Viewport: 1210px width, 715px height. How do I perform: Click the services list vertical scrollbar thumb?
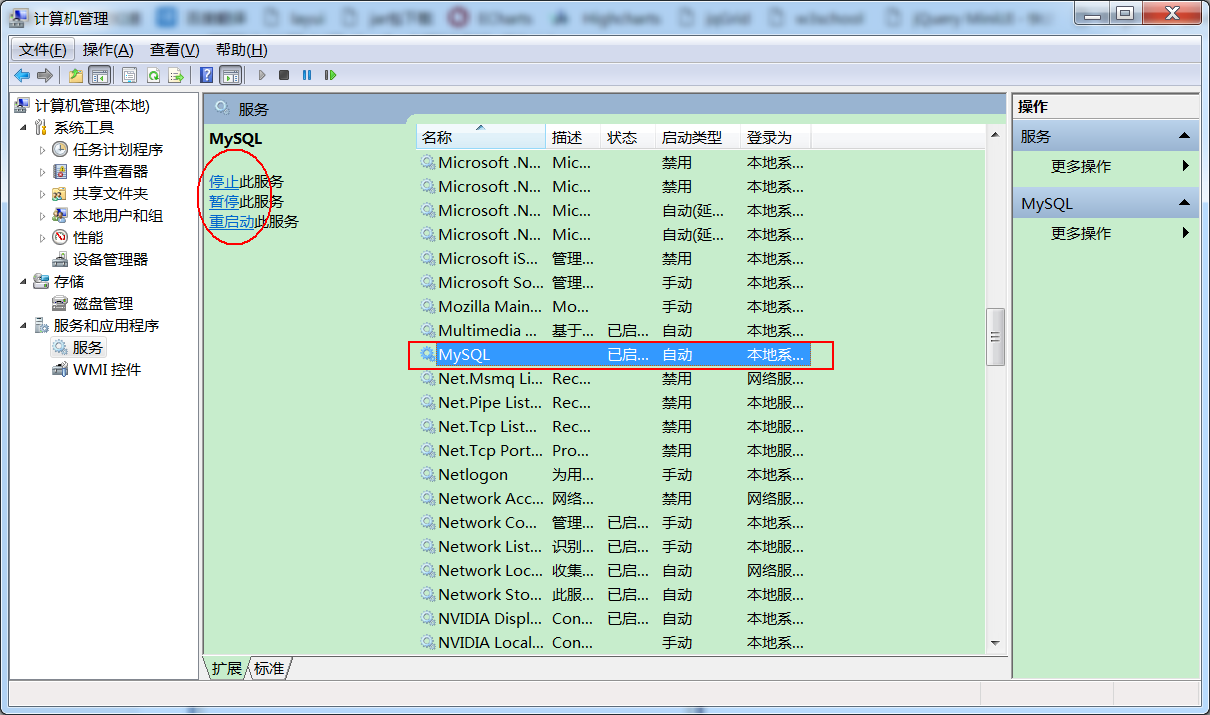[x=995, y=337]
